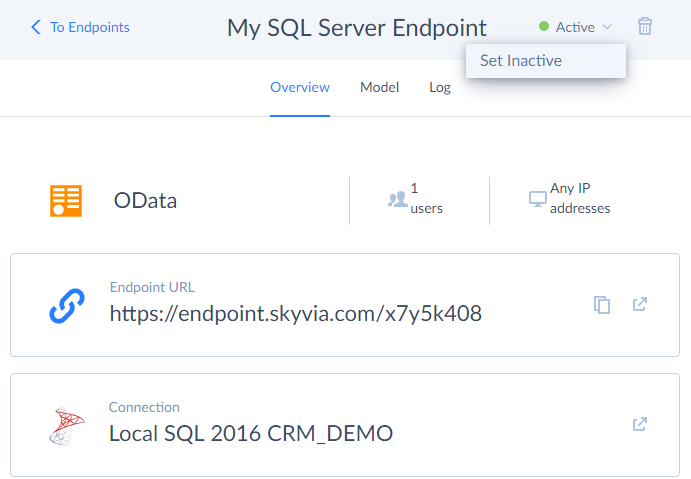Image resolution: width=691 pixels, height=479 pixels.
Task: Click Local SQL 2016 CRM_DEMO connection name
Action: pos(251,434)
